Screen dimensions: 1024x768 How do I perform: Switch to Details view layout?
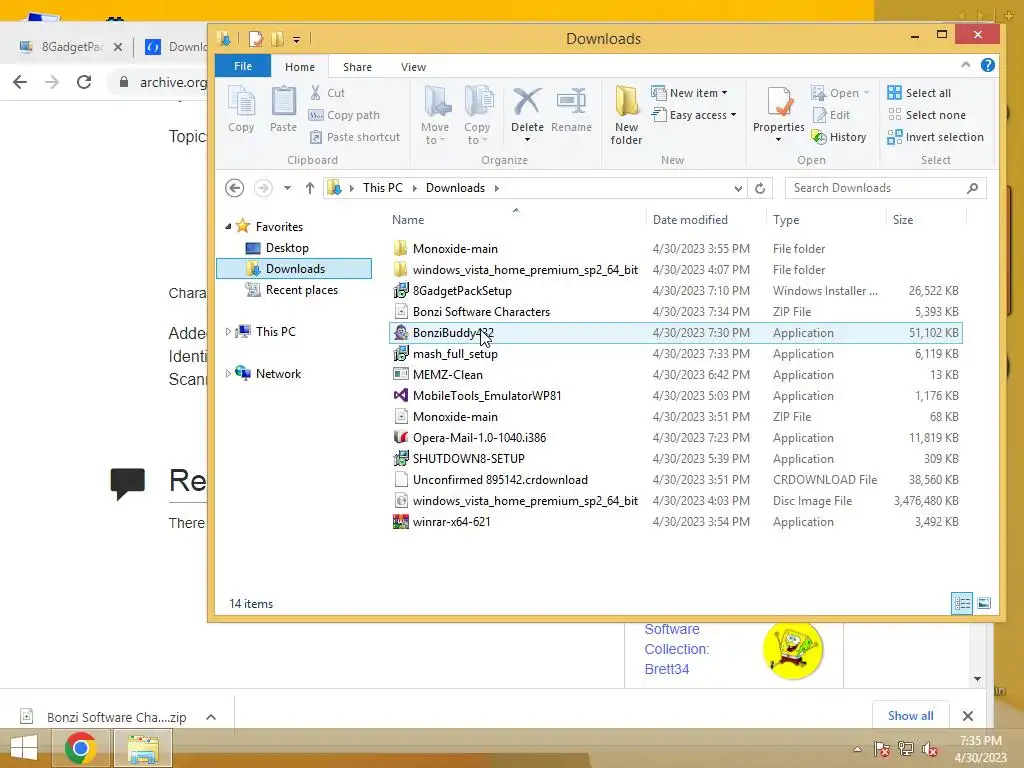[962, 603]
